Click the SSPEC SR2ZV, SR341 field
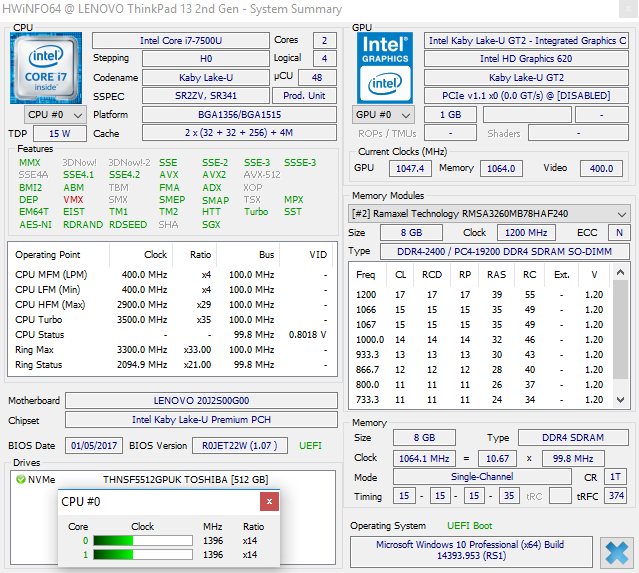The width and height of the screenshot is (639, 573). pyautogui.click(x=206, y=96)
